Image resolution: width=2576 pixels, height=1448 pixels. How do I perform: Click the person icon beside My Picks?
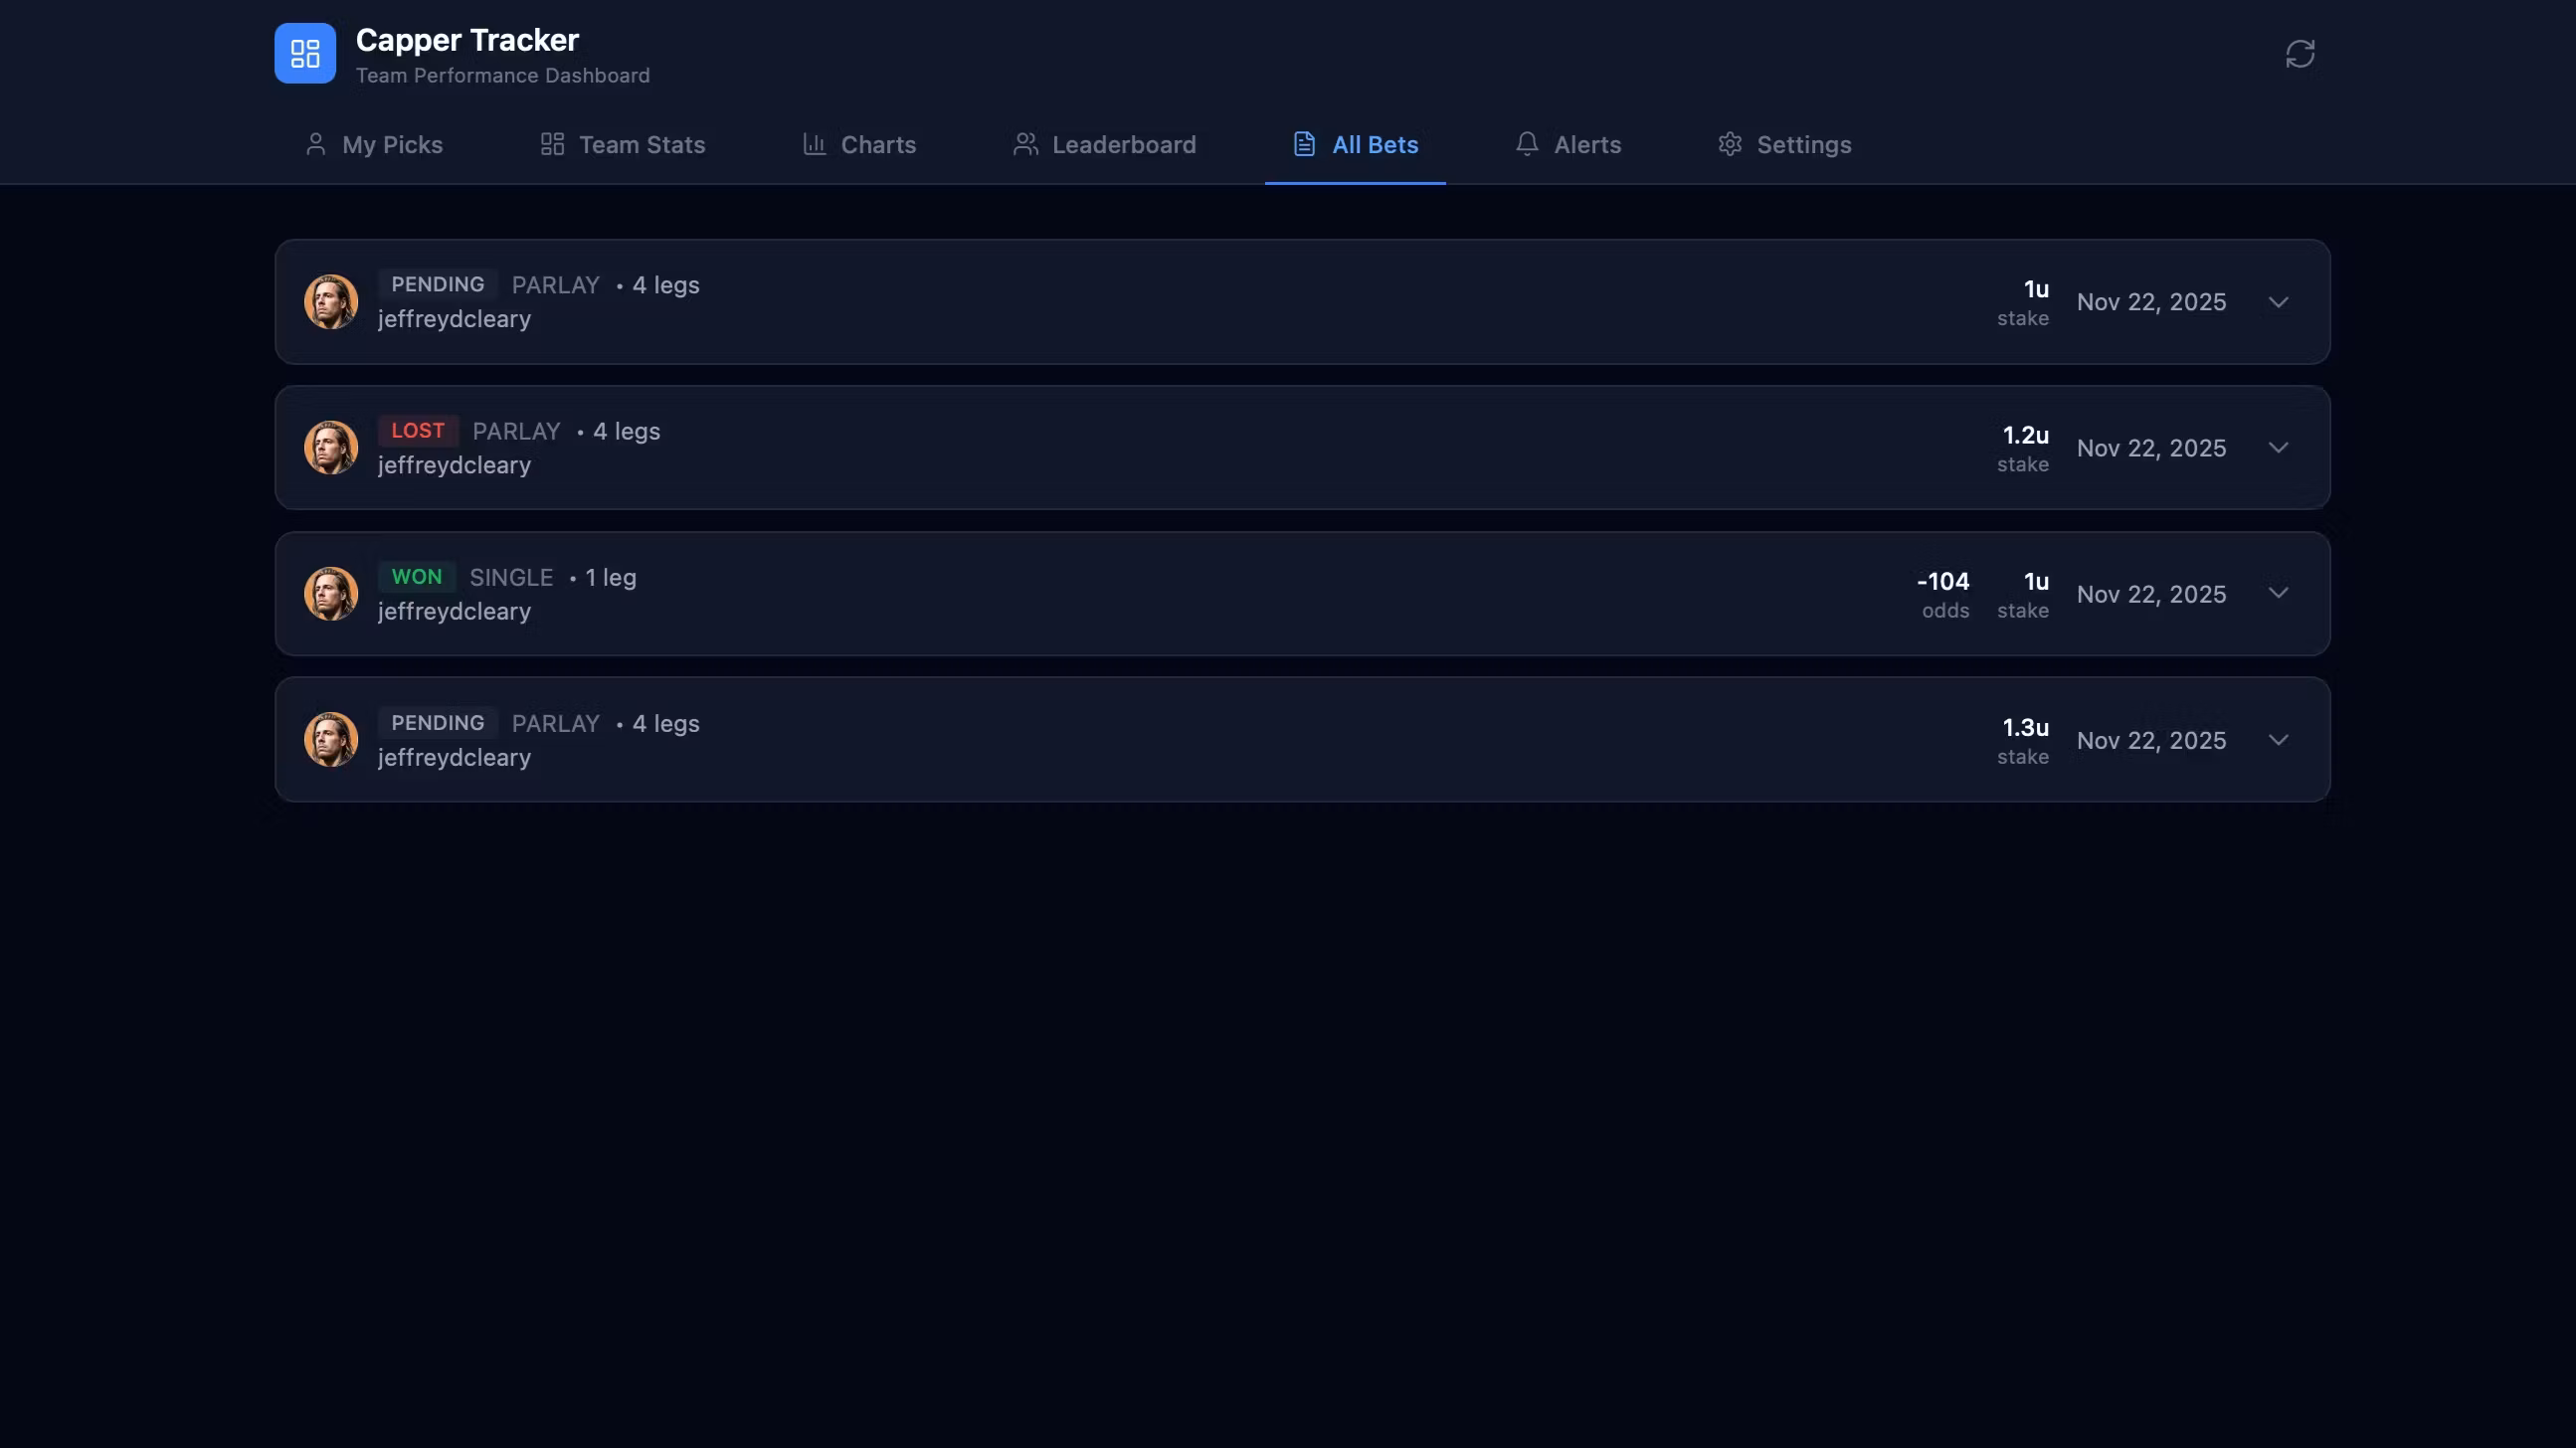tap(316, 144)
